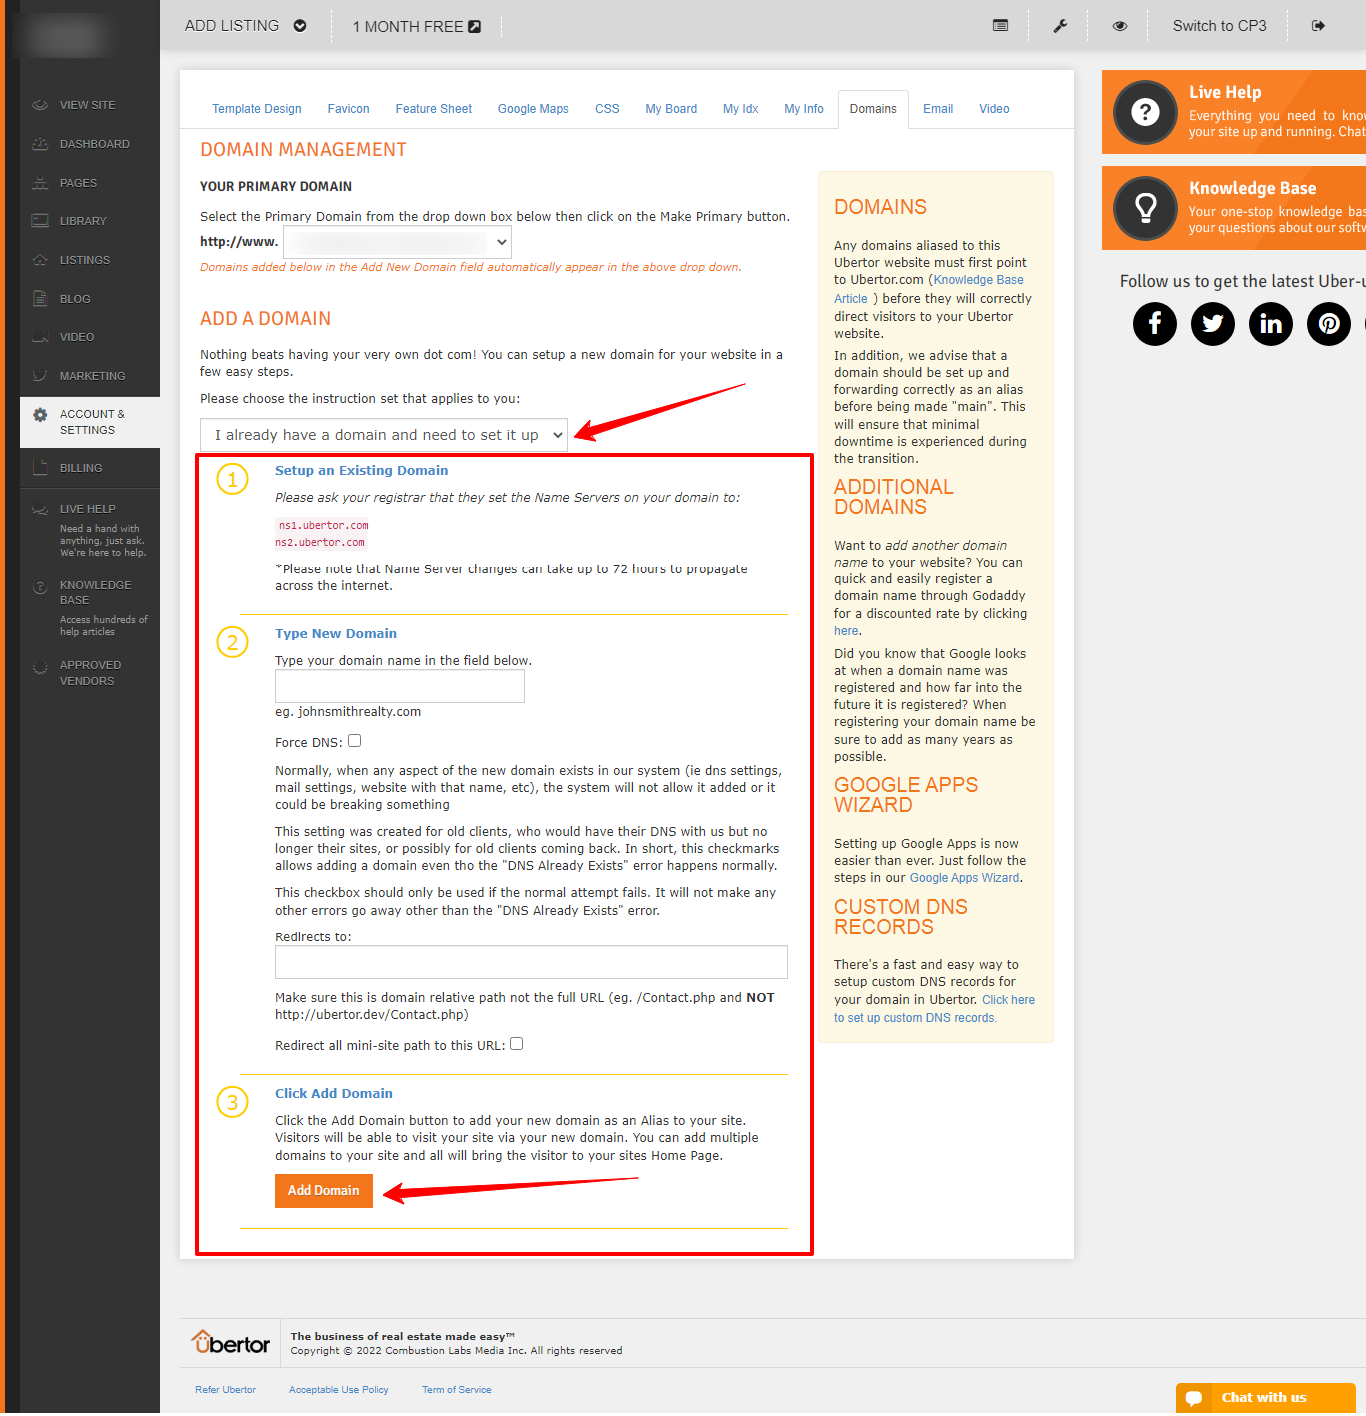Viewport: 1366px width, 1416px height.
Task: Open the LinkedIn social icon
Action: coord(1271,324)
